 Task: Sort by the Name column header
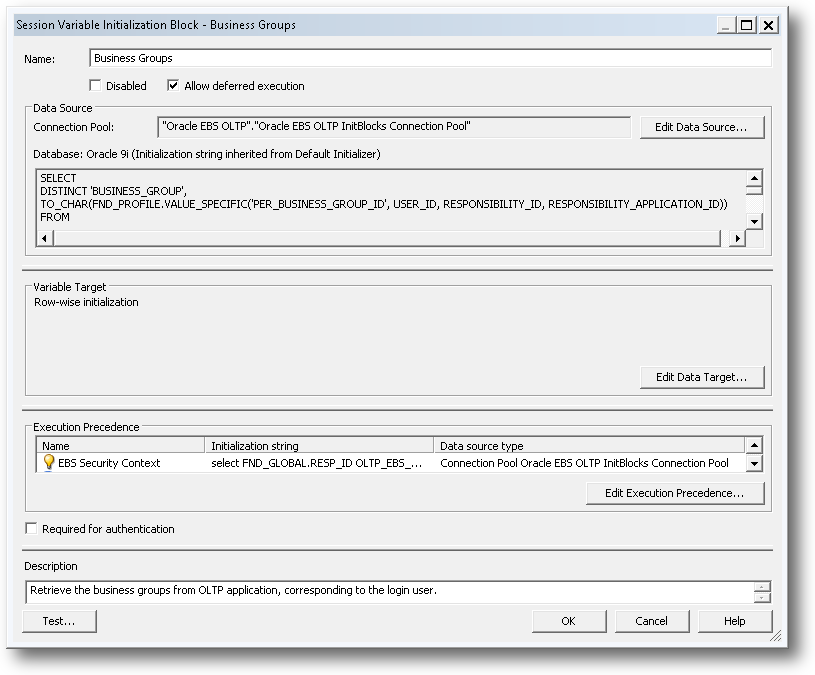tap(121, 445)
